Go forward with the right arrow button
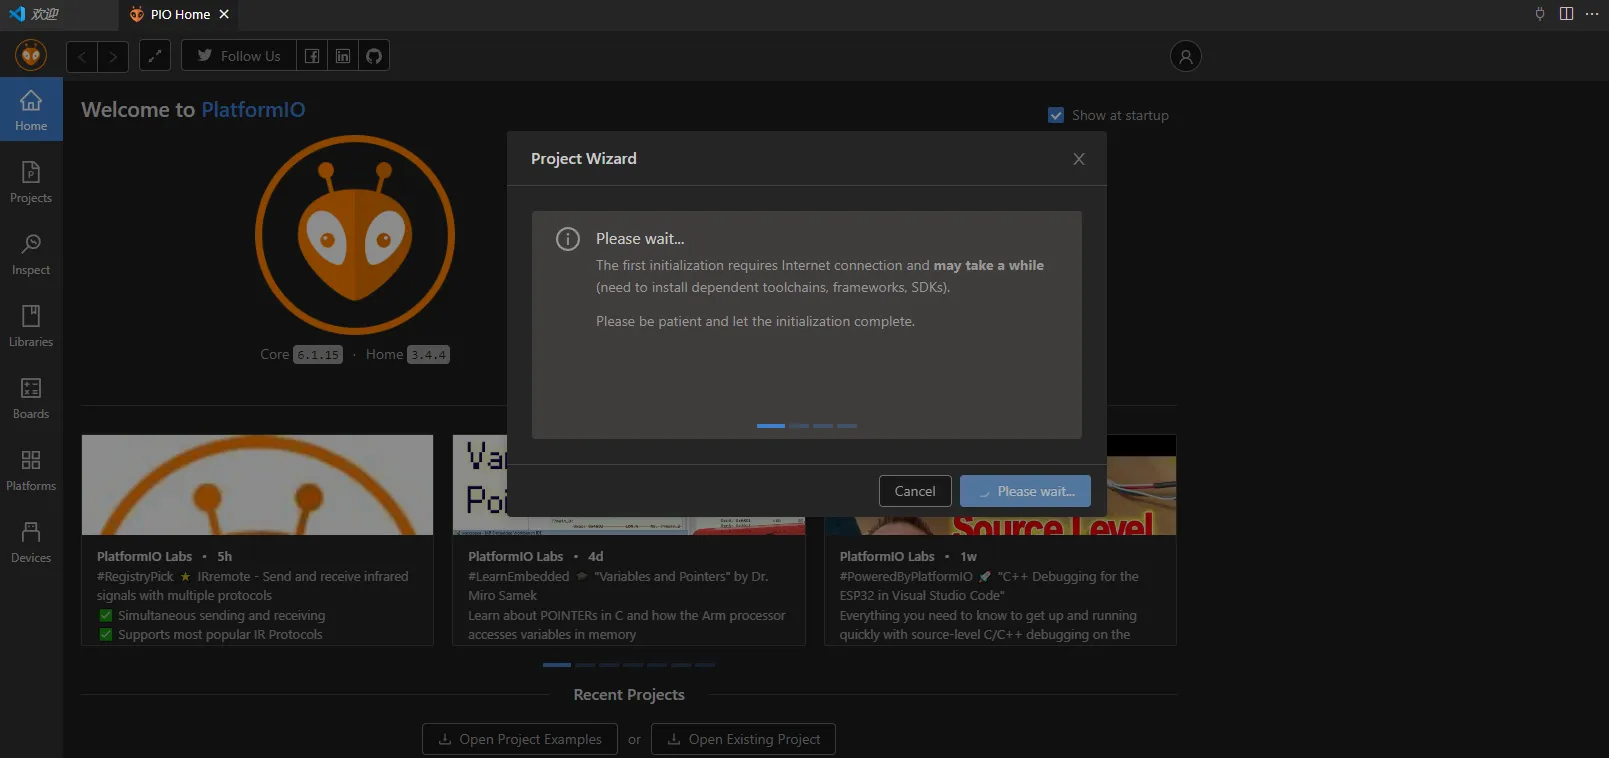 (x=113, y=56)
